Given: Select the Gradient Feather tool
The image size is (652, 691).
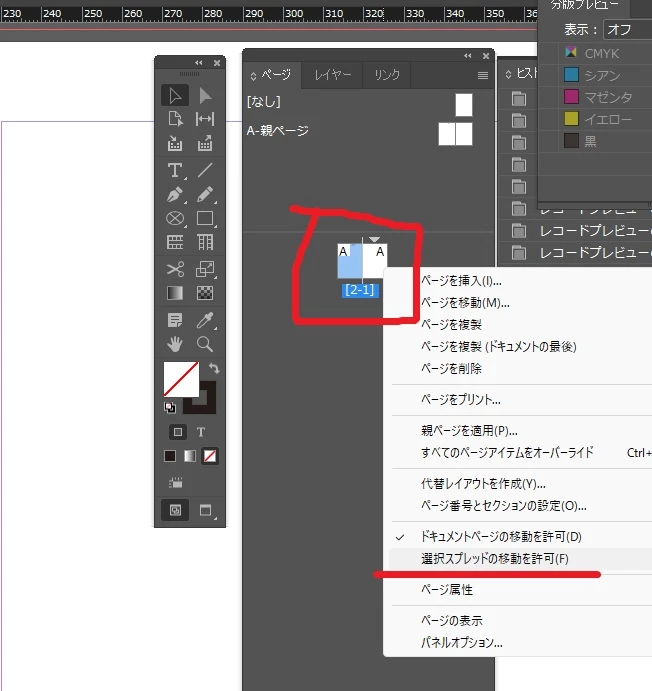Looking at the screenshot, I should click(x=205, y=293).
